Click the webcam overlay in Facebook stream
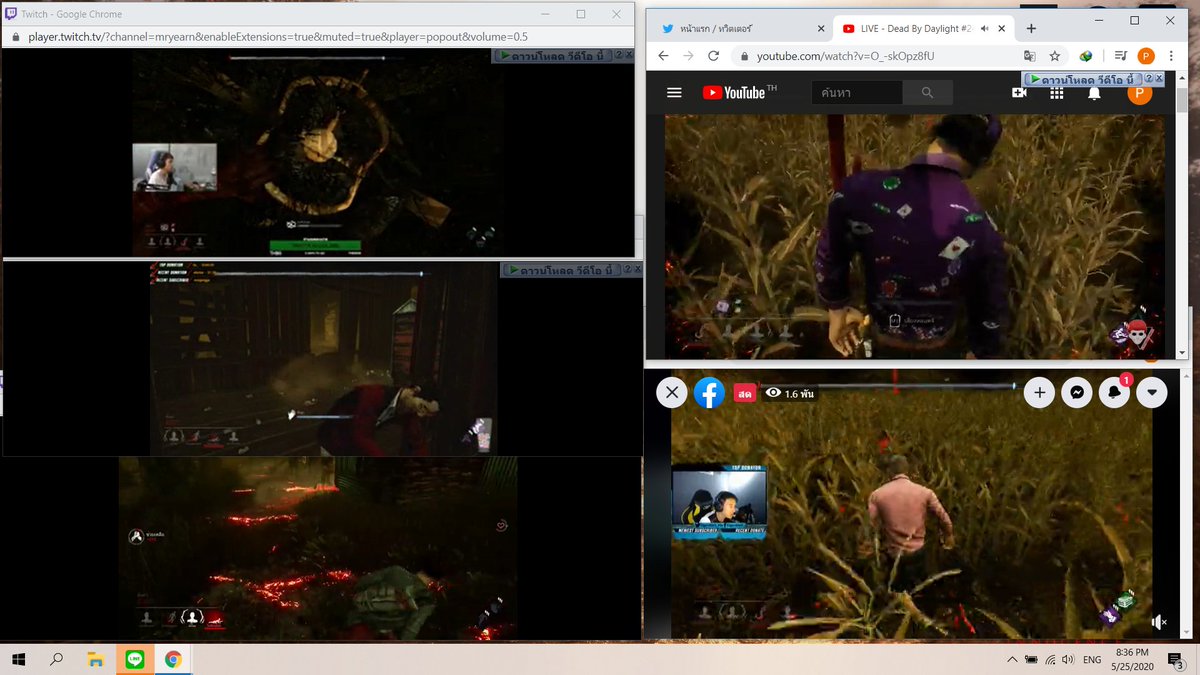The image size is (1200, 675). tap(719, 502)
